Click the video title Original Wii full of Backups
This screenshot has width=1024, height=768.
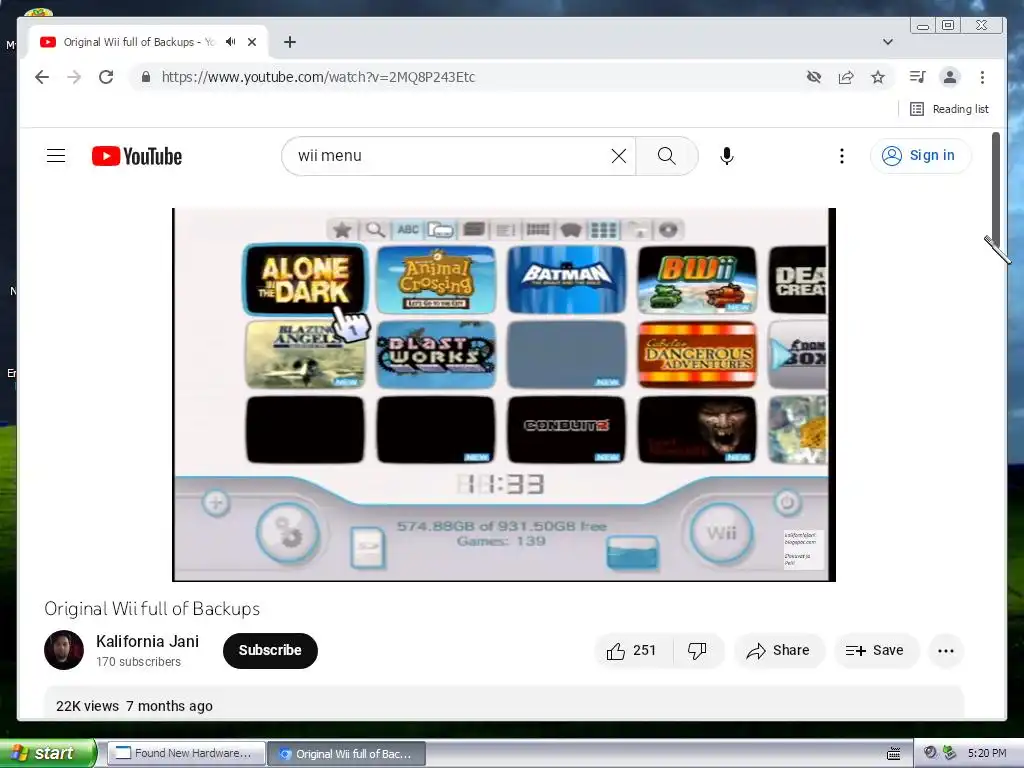[152, 609]
